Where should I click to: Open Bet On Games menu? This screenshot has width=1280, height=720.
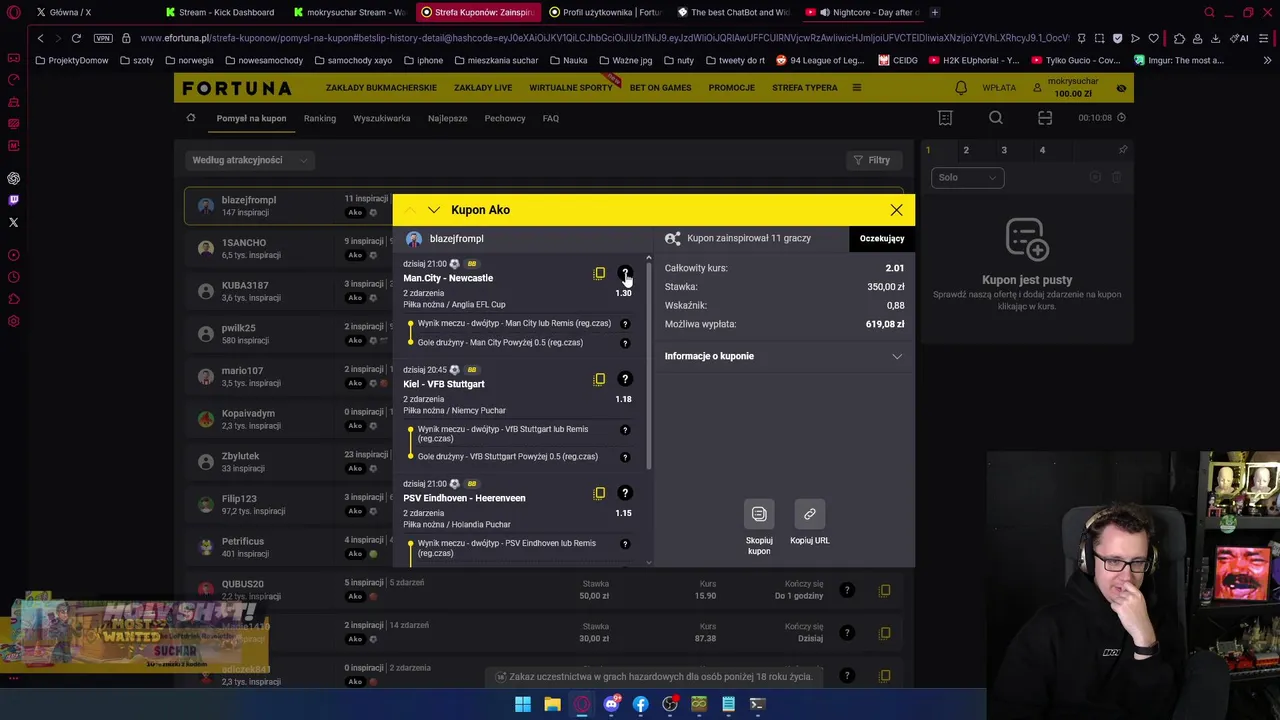(660, 88)
